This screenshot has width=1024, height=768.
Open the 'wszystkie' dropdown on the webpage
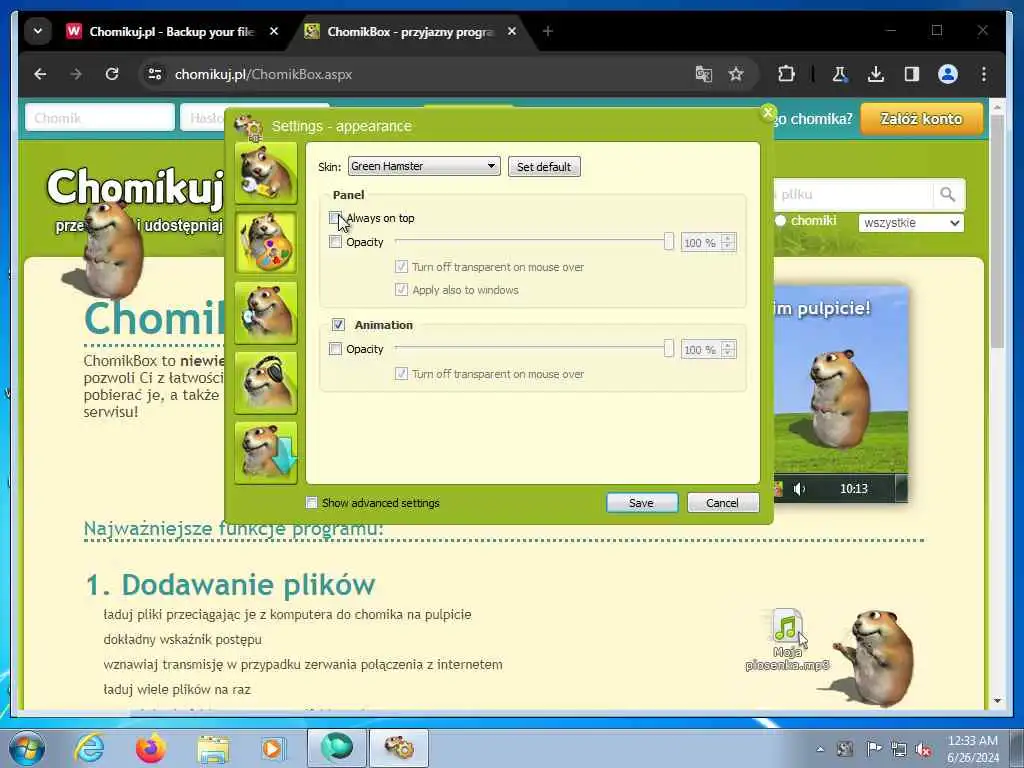pyautogui.click(x=911, y=223)
